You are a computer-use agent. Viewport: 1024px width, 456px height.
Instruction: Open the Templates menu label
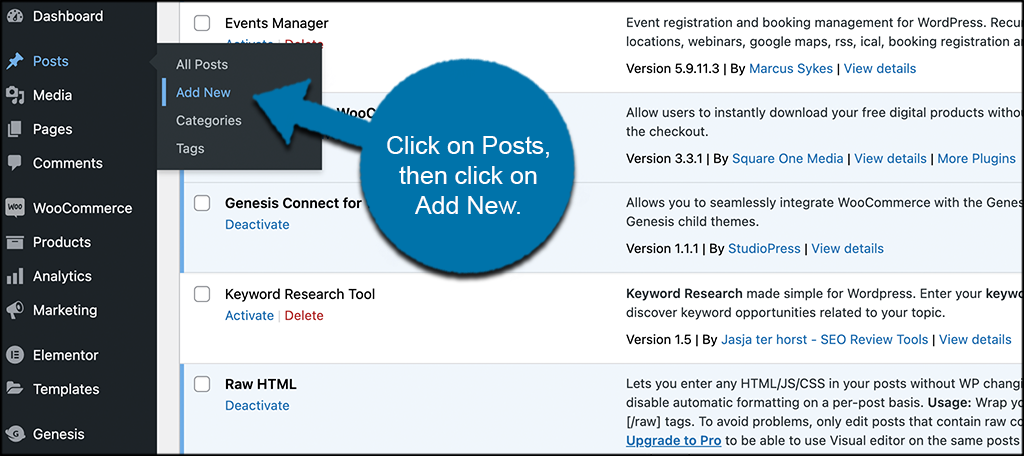[66, 389]
